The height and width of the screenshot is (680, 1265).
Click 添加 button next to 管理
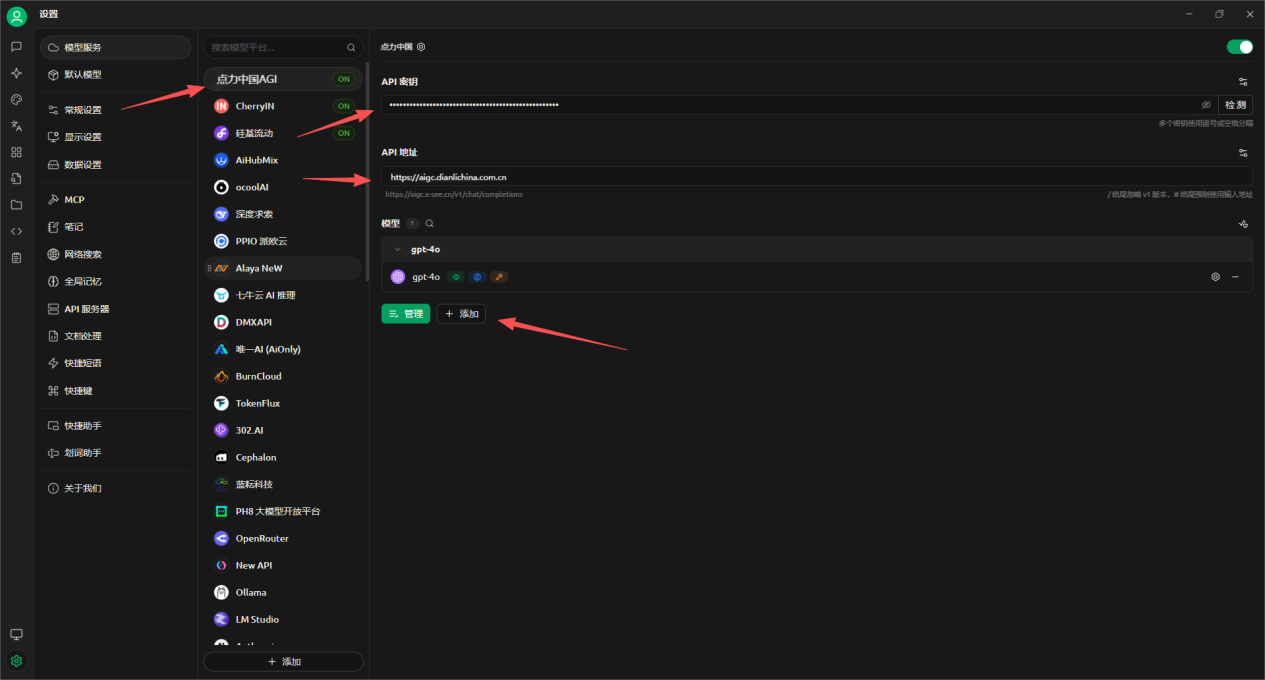461,314
